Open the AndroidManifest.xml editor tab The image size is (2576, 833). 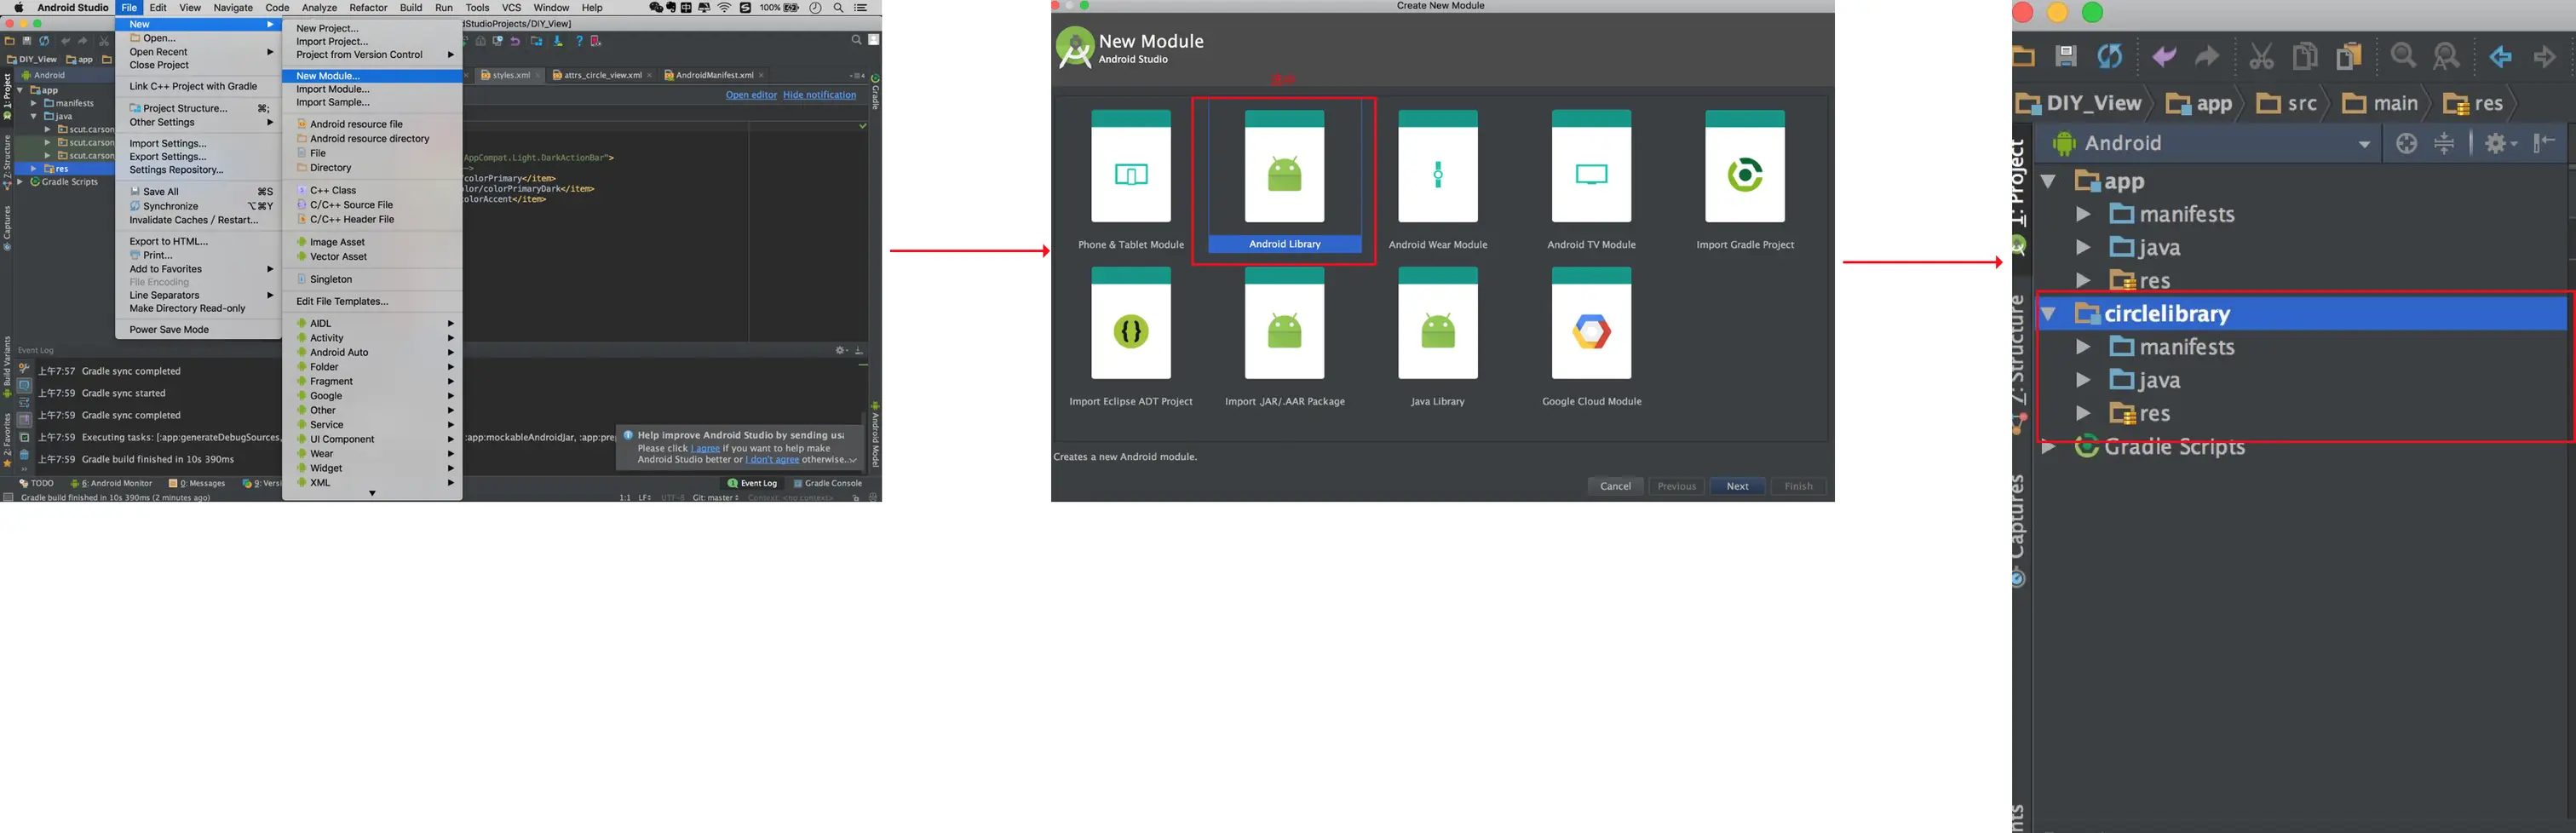point(714,75)
